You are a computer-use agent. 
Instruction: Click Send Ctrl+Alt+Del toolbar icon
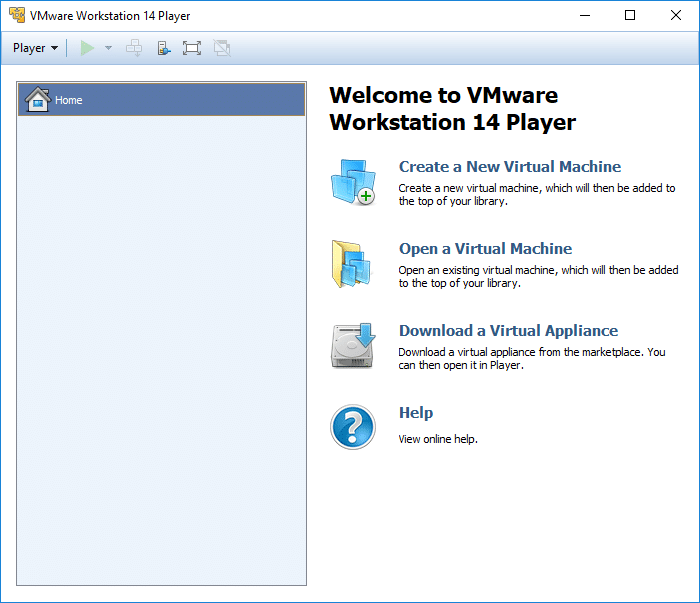pos(134,48)
